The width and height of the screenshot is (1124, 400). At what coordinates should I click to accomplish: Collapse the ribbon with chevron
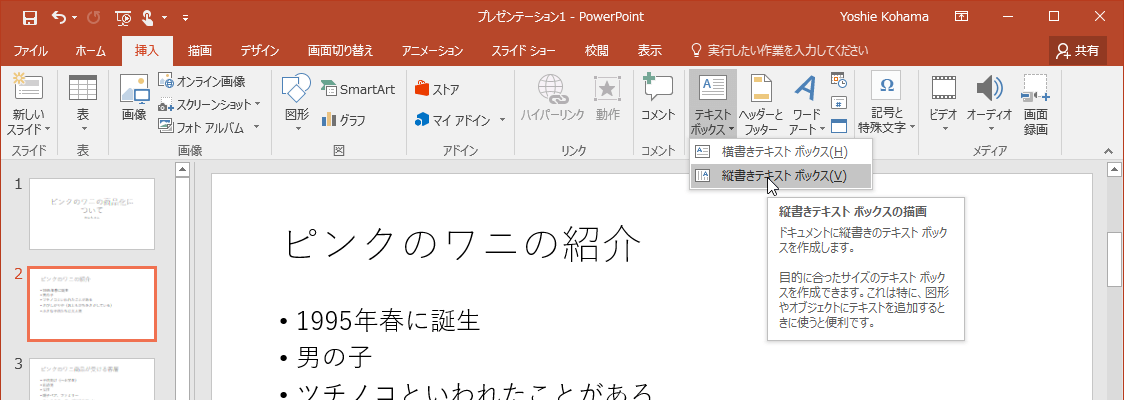pos(1108,151)
